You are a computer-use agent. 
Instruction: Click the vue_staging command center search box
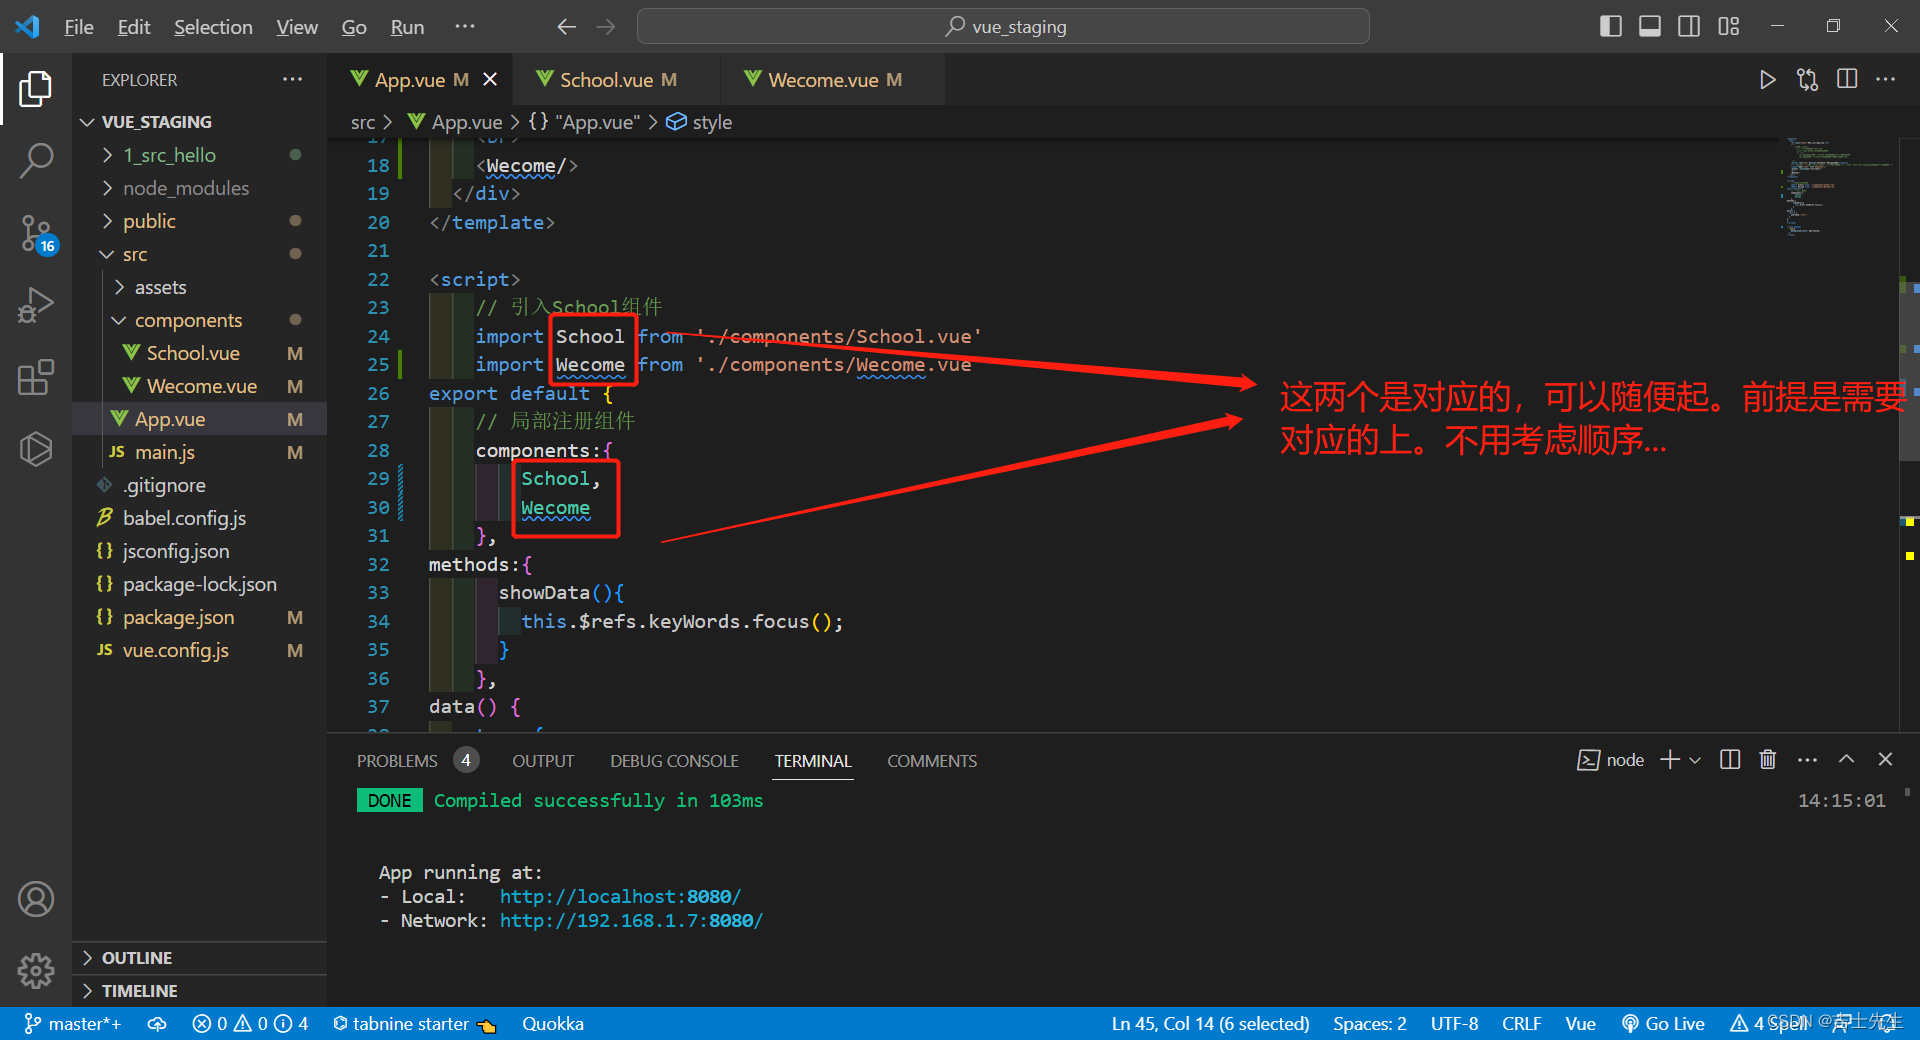(1003, 26)
